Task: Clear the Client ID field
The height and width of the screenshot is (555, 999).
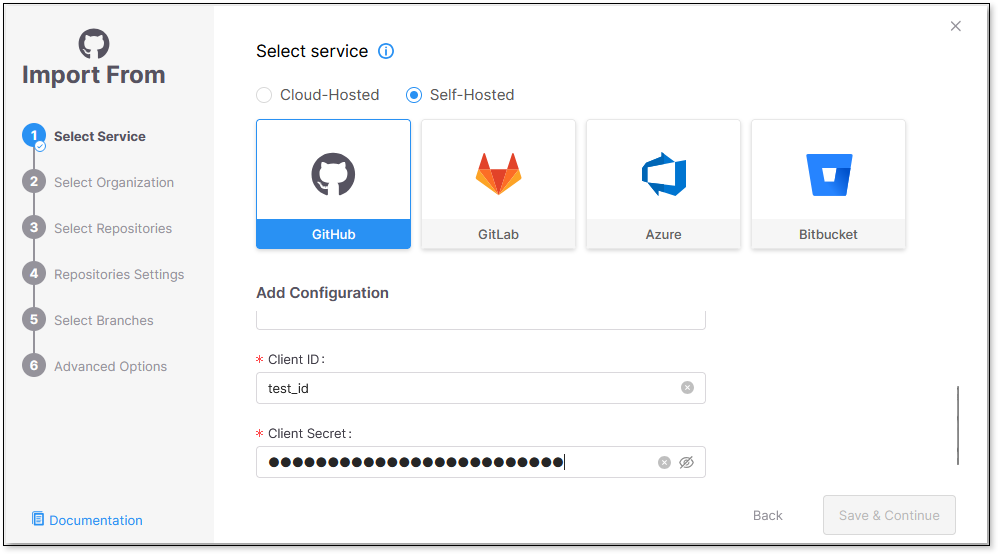Action: 687,387
